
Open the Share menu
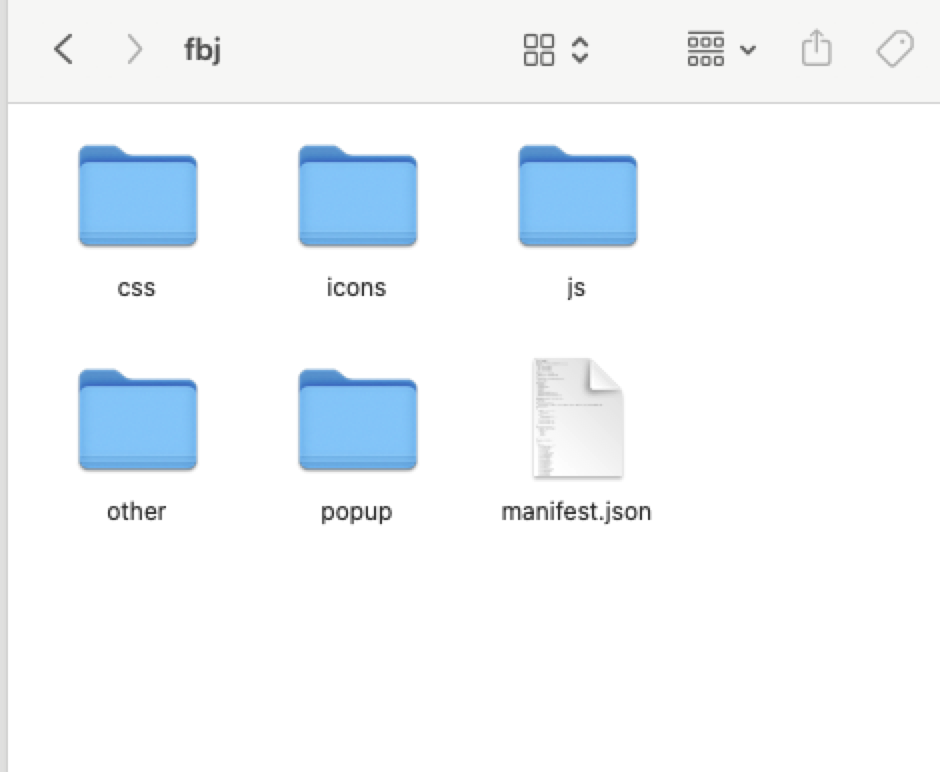(x=816, y=48)
